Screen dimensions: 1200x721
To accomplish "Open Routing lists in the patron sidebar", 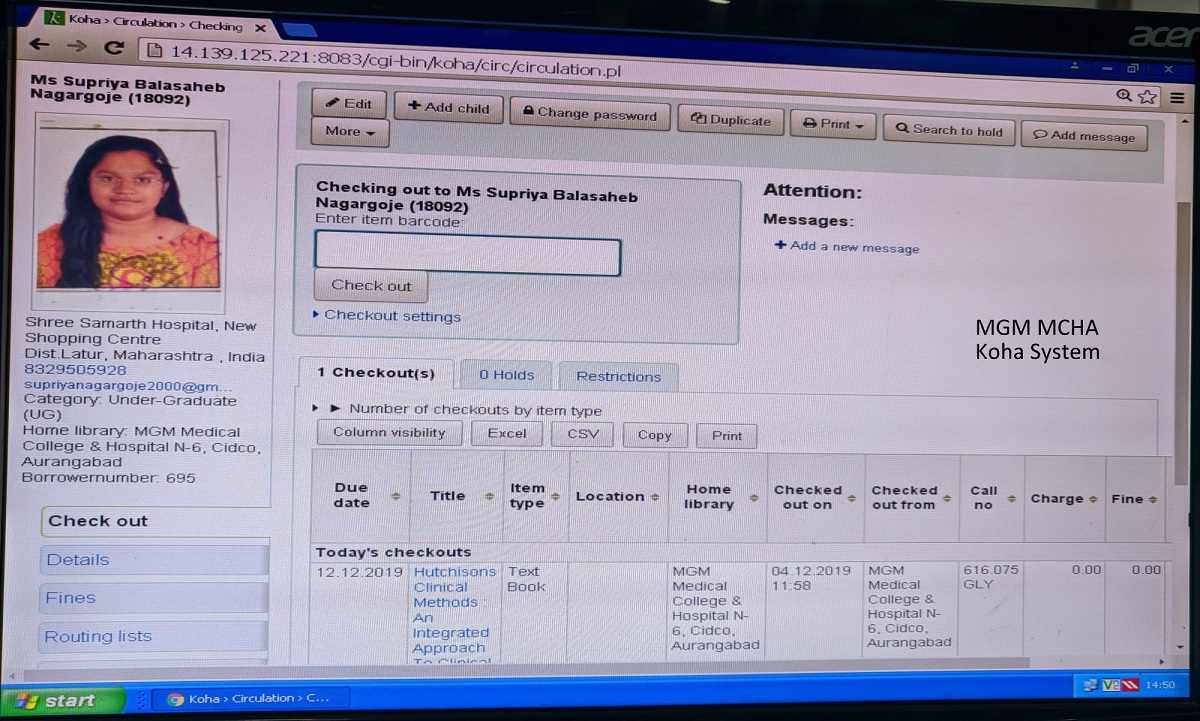I will [x=155, y=636].
